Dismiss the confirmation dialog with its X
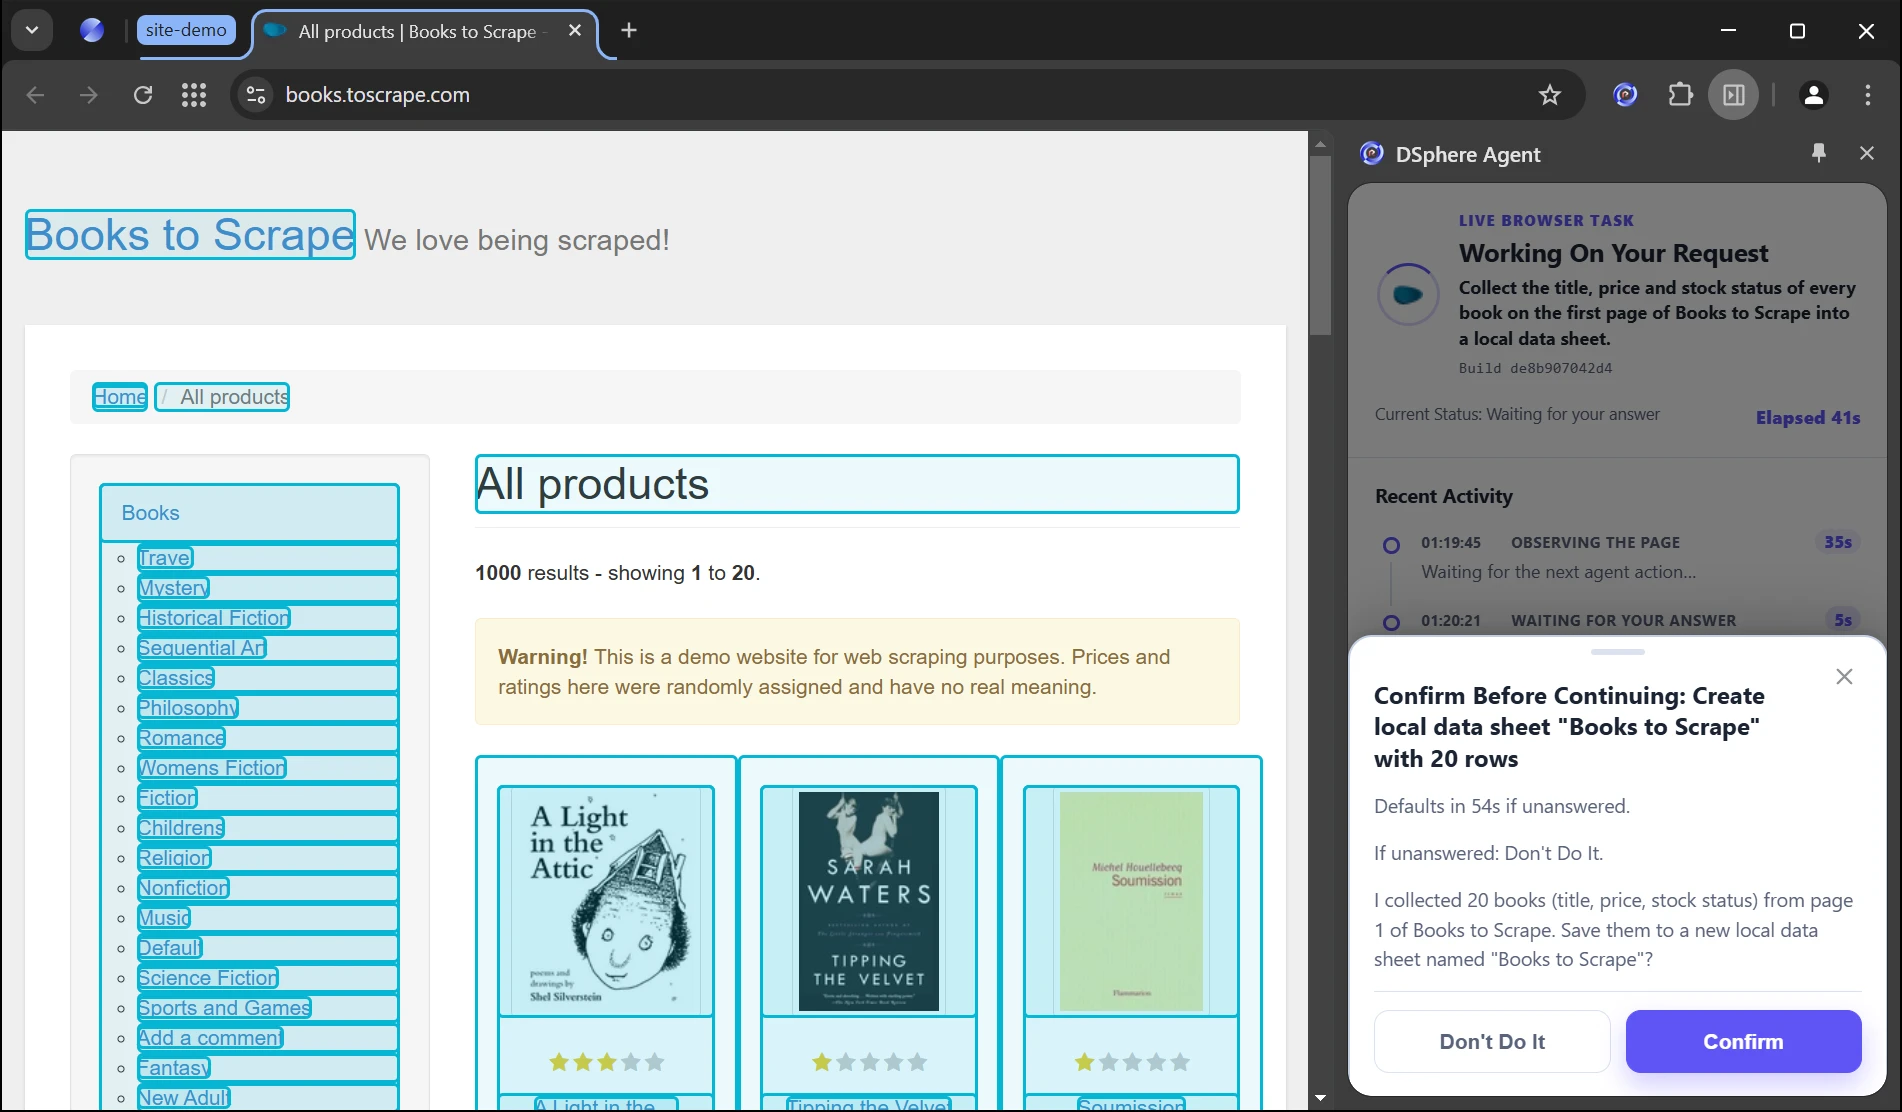The image size is (1902, 1112). pos(1845,677)
